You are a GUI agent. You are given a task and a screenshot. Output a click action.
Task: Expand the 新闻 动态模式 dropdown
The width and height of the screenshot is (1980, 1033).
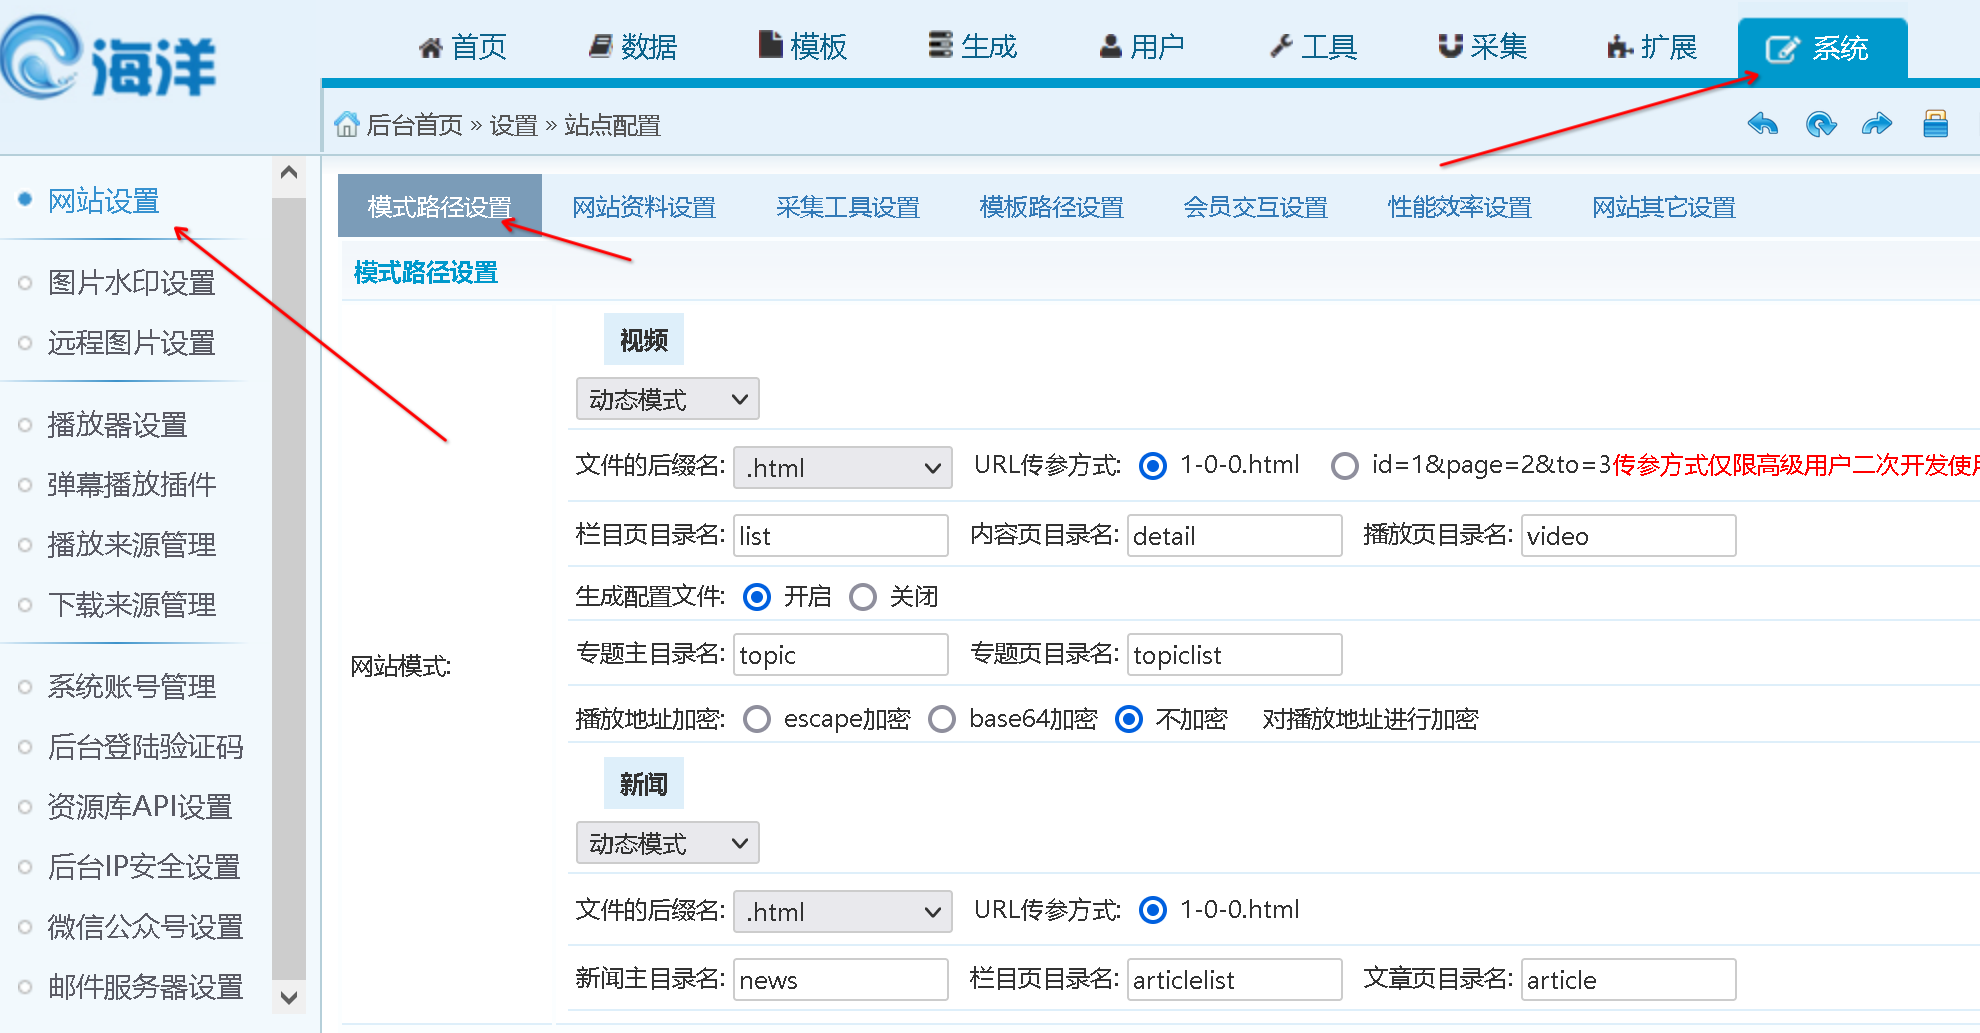pyautogui.click(x=668, y=843)
